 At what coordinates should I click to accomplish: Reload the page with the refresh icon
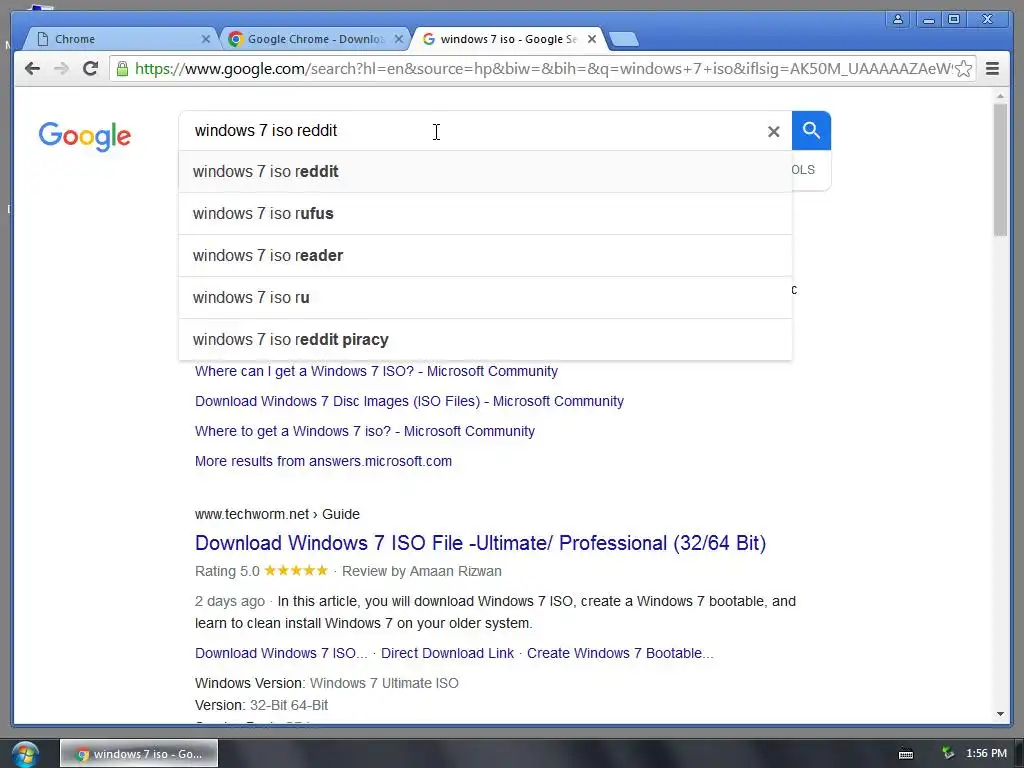coord(90,69)
